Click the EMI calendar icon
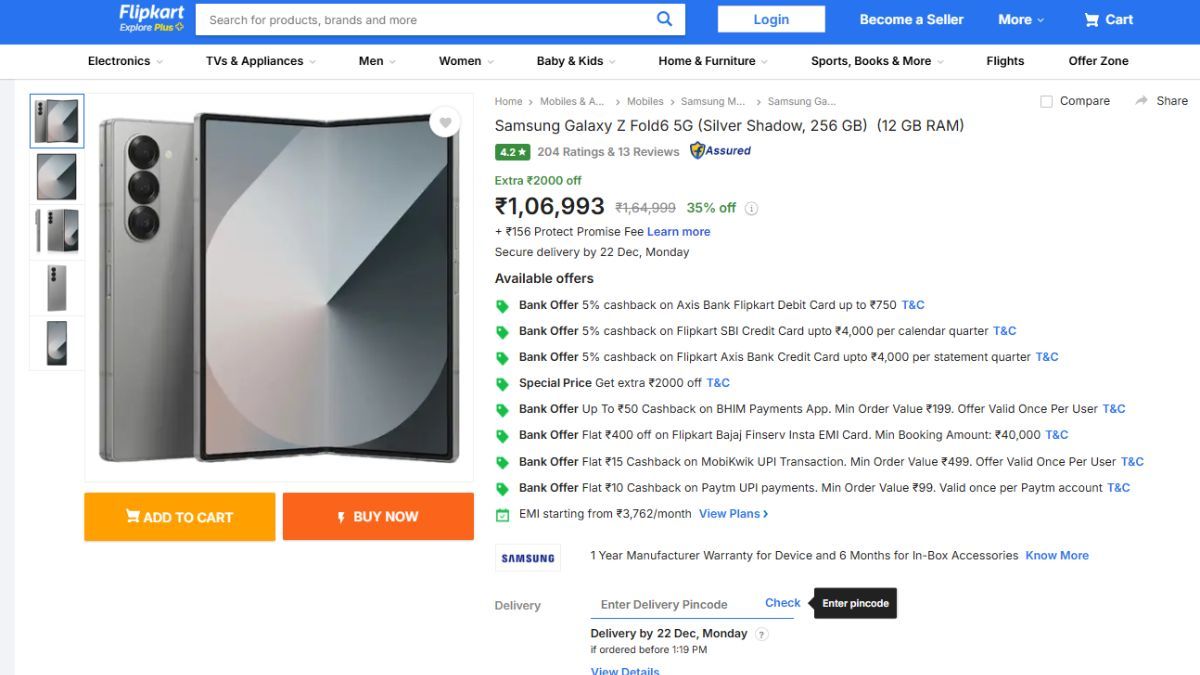 [502, 514]
